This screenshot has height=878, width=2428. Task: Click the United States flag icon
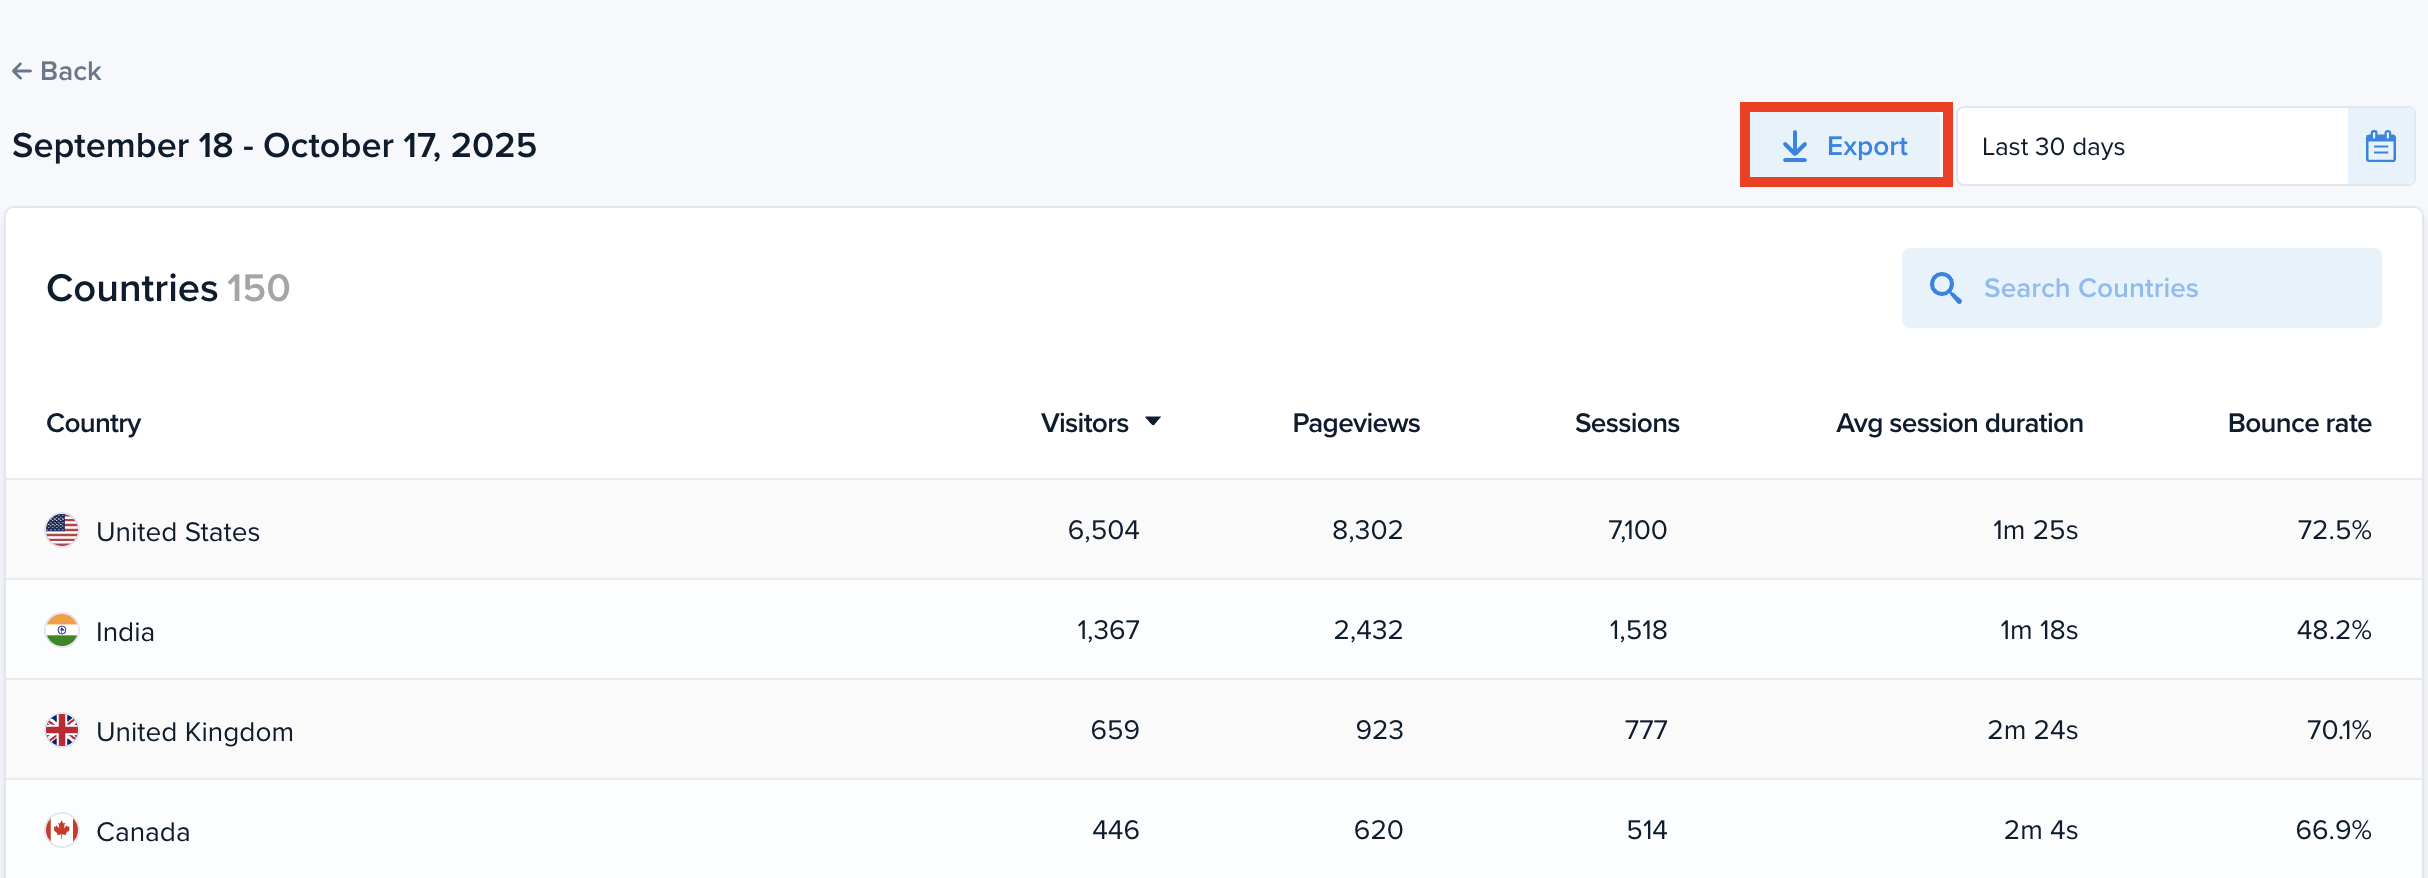click(62, 530)
